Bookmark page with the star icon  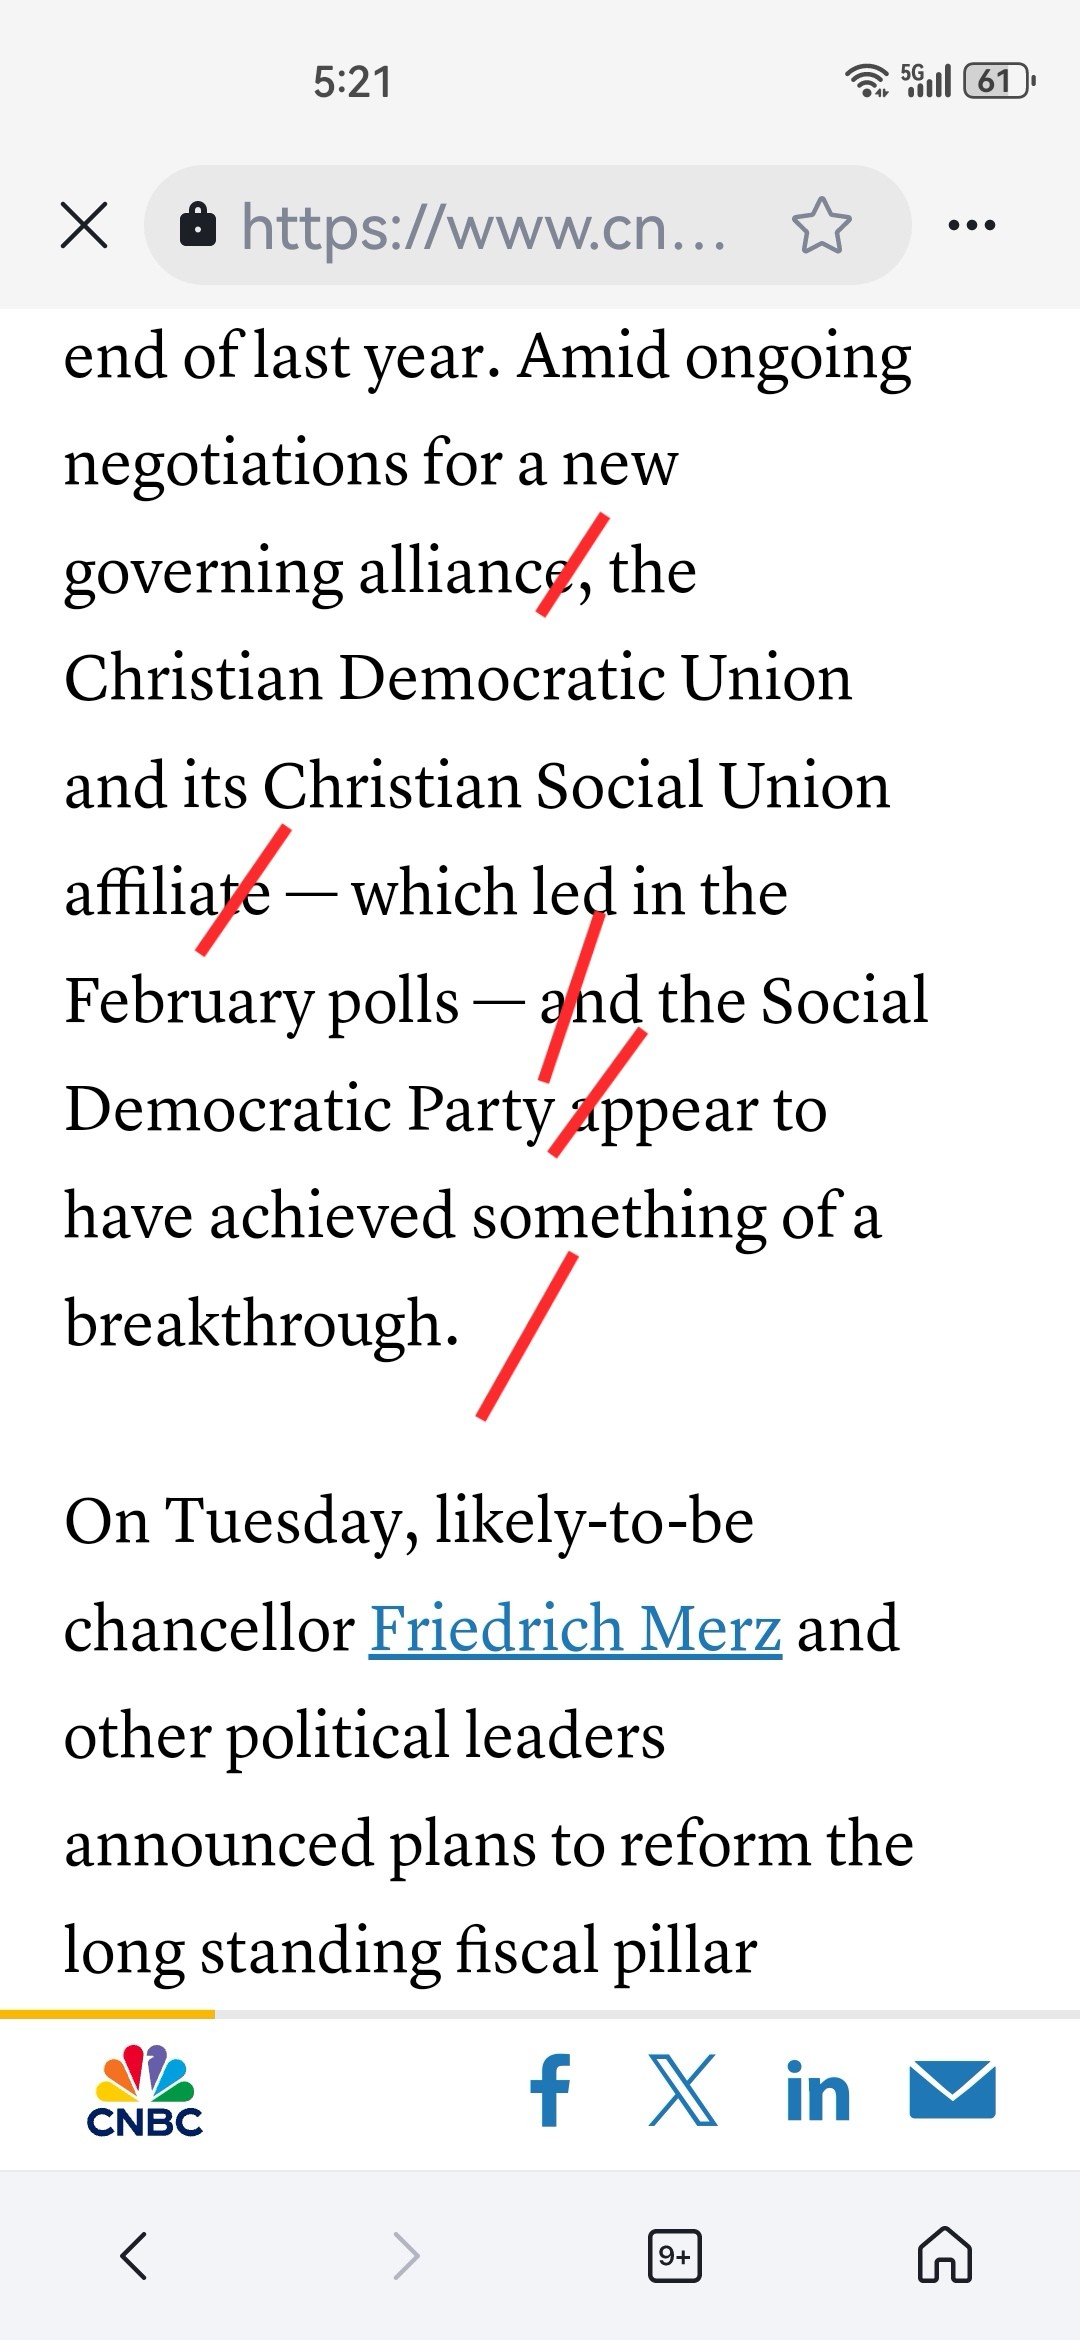pyautogui.click(x=821, y=225)
